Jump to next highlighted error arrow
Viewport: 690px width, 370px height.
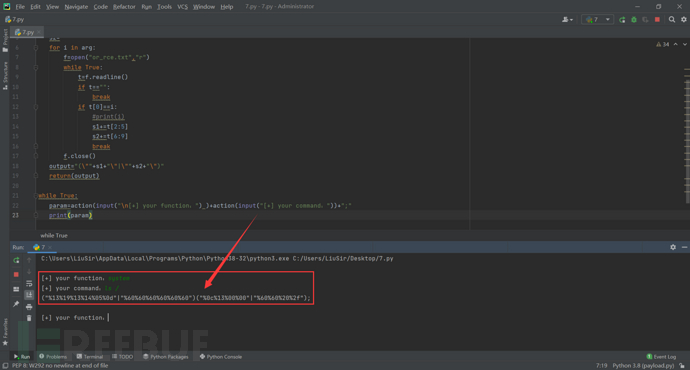click(x=685, y=44)
